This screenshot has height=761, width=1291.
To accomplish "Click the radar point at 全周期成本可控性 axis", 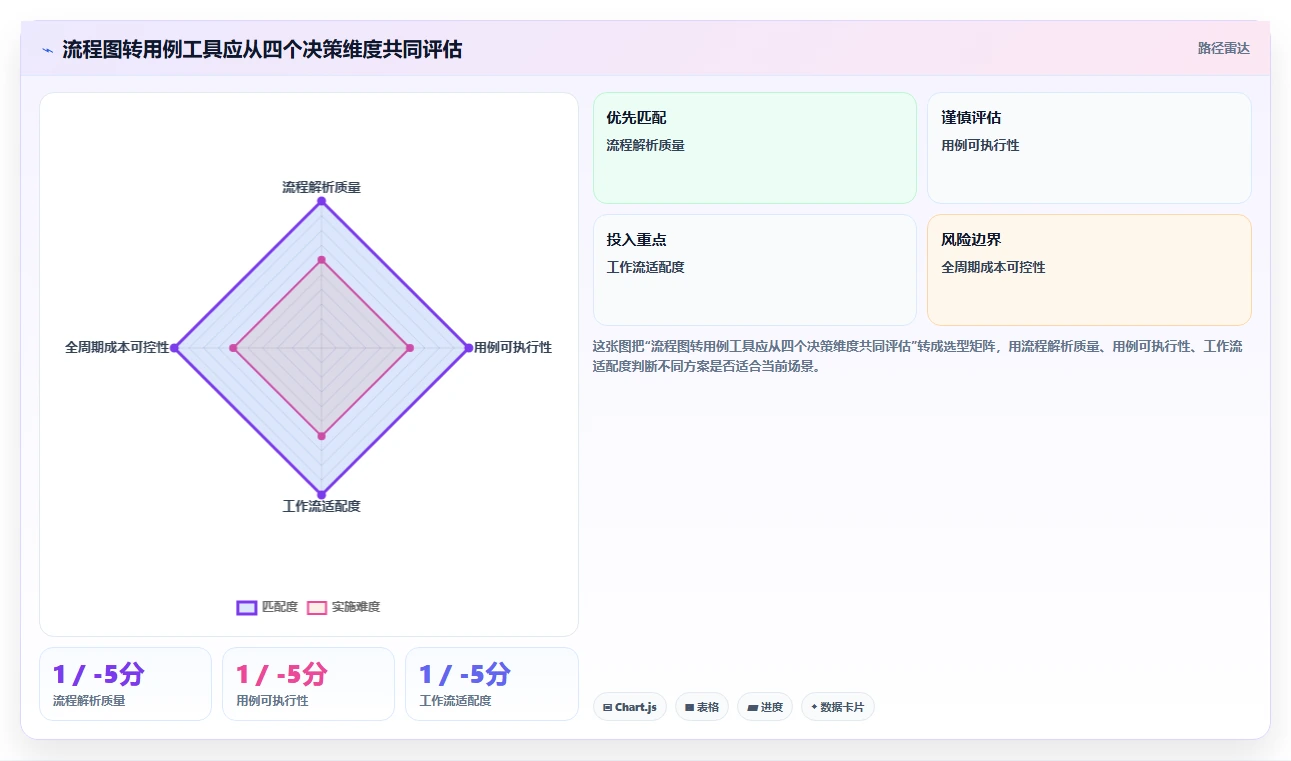I will coord(175,348).
